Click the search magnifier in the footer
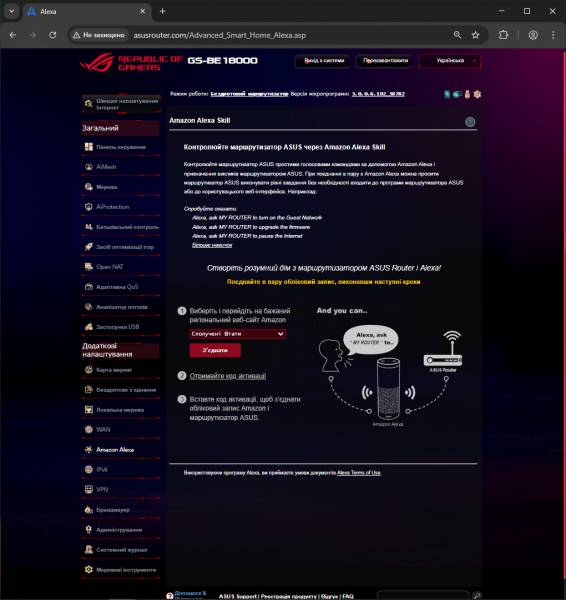566x600 pixels. point(476,595)
